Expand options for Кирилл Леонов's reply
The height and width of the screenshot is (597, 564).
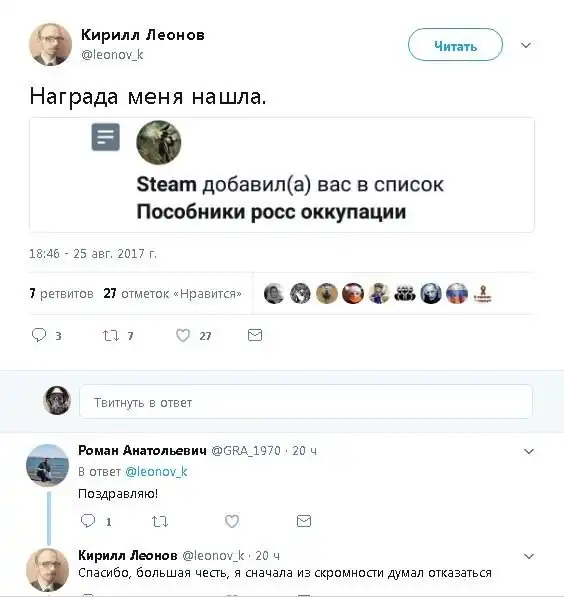[529, 556]
